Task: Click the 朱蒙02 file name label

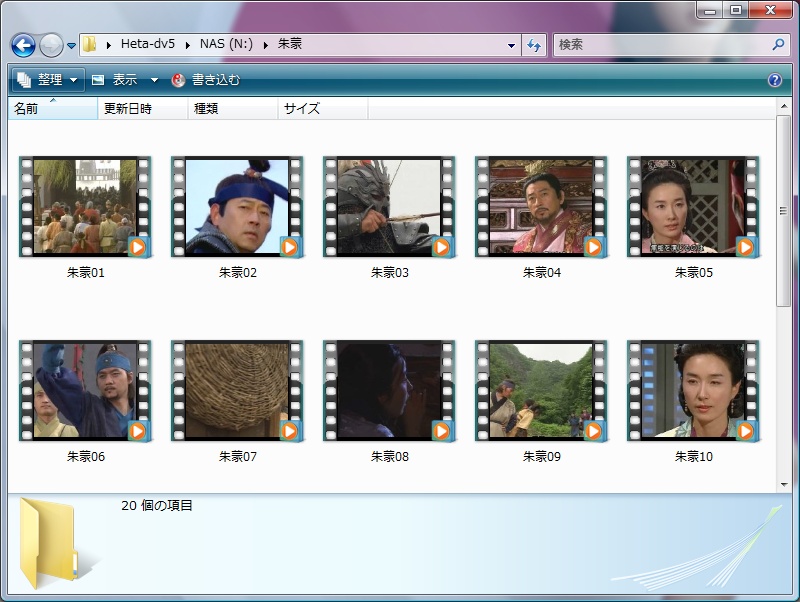Action: tap(238, 272)
